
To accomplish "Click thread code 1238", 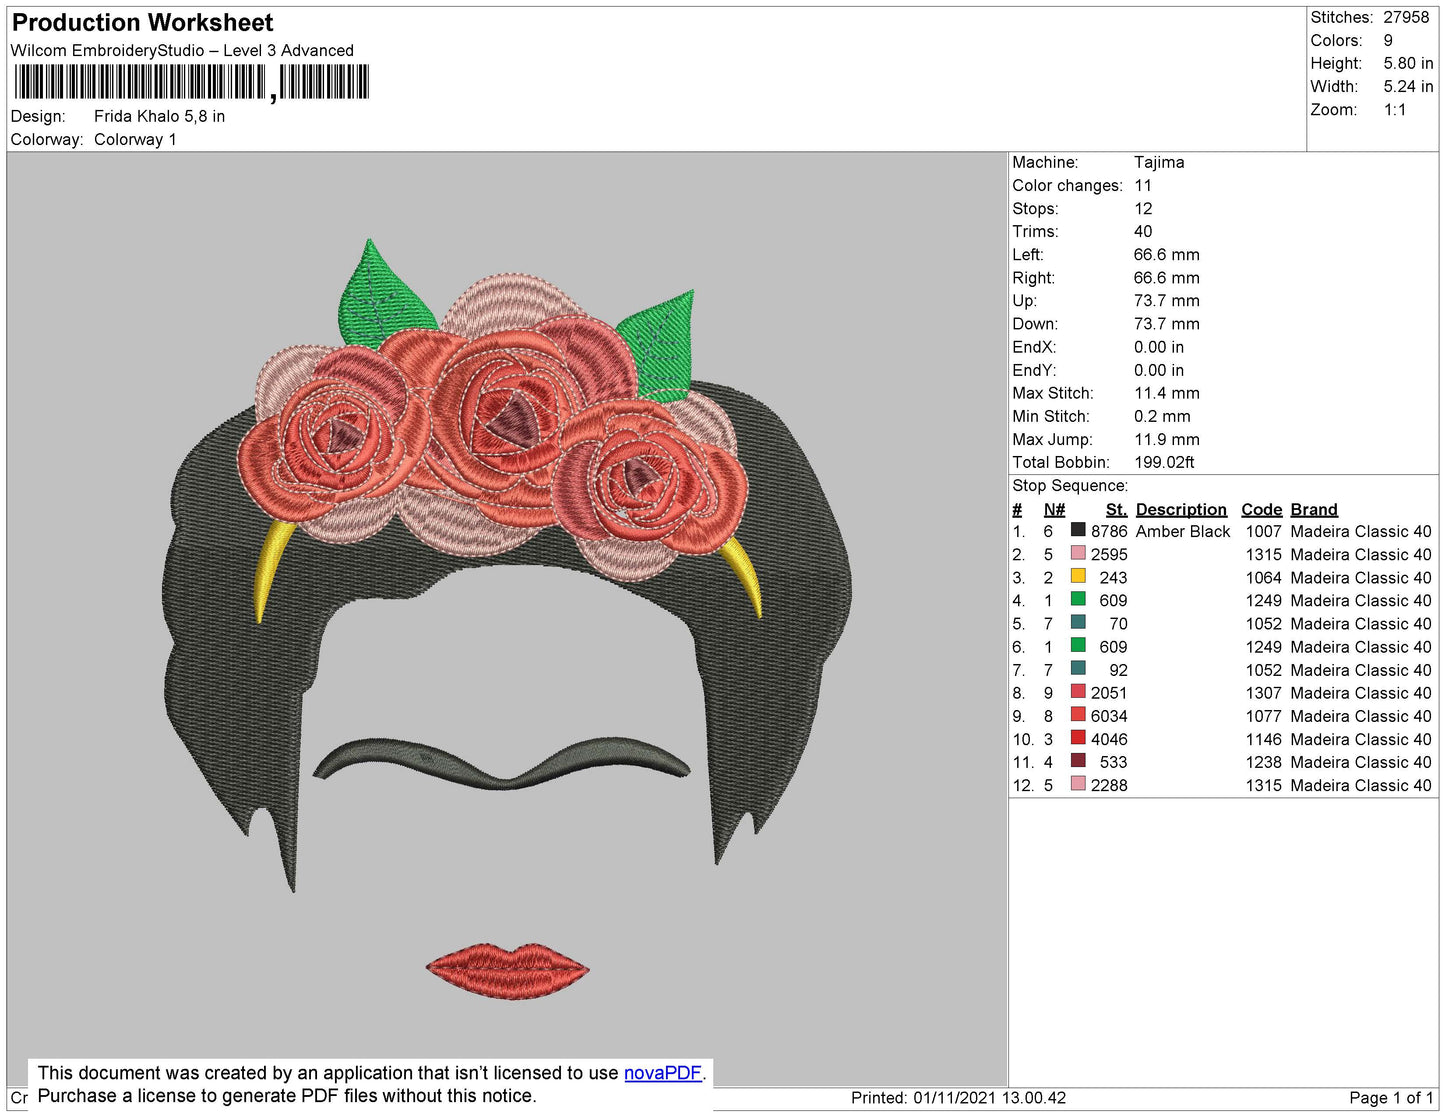I will [1263, 762].
